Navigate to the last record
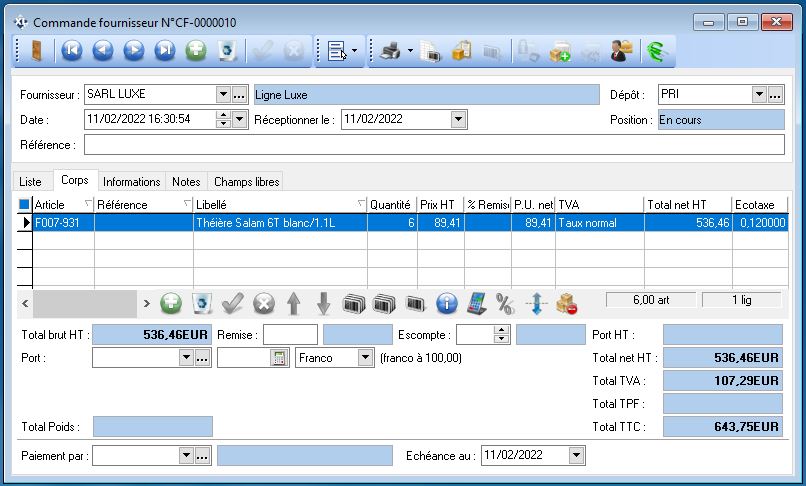Screen dimensions: 806x486 pos(165,51)
